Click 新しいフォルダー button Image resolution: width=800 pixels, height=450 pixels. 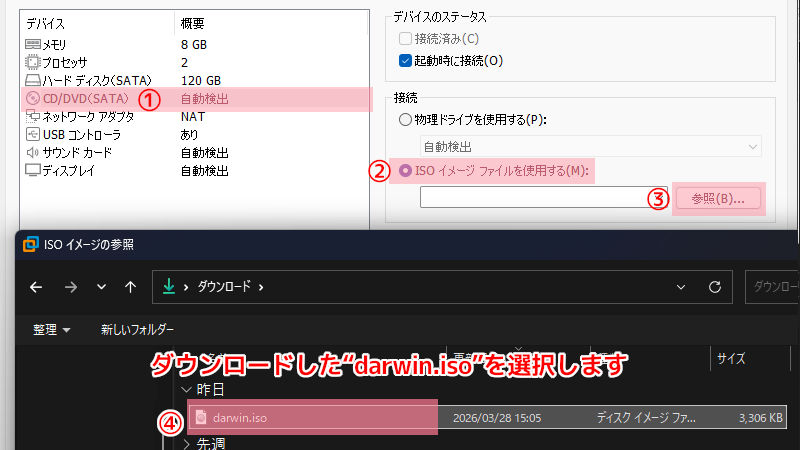[x=137, y=330]
